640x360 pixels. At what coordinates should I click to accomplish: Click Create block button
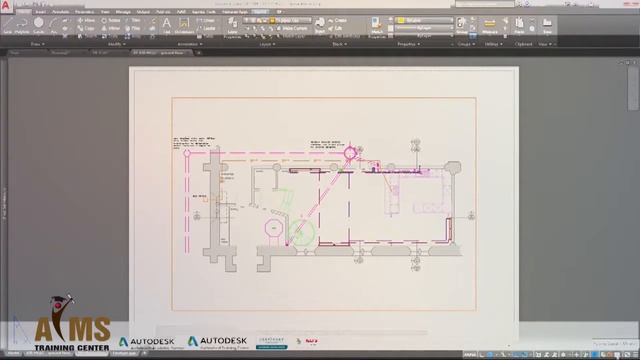point(338,20)
